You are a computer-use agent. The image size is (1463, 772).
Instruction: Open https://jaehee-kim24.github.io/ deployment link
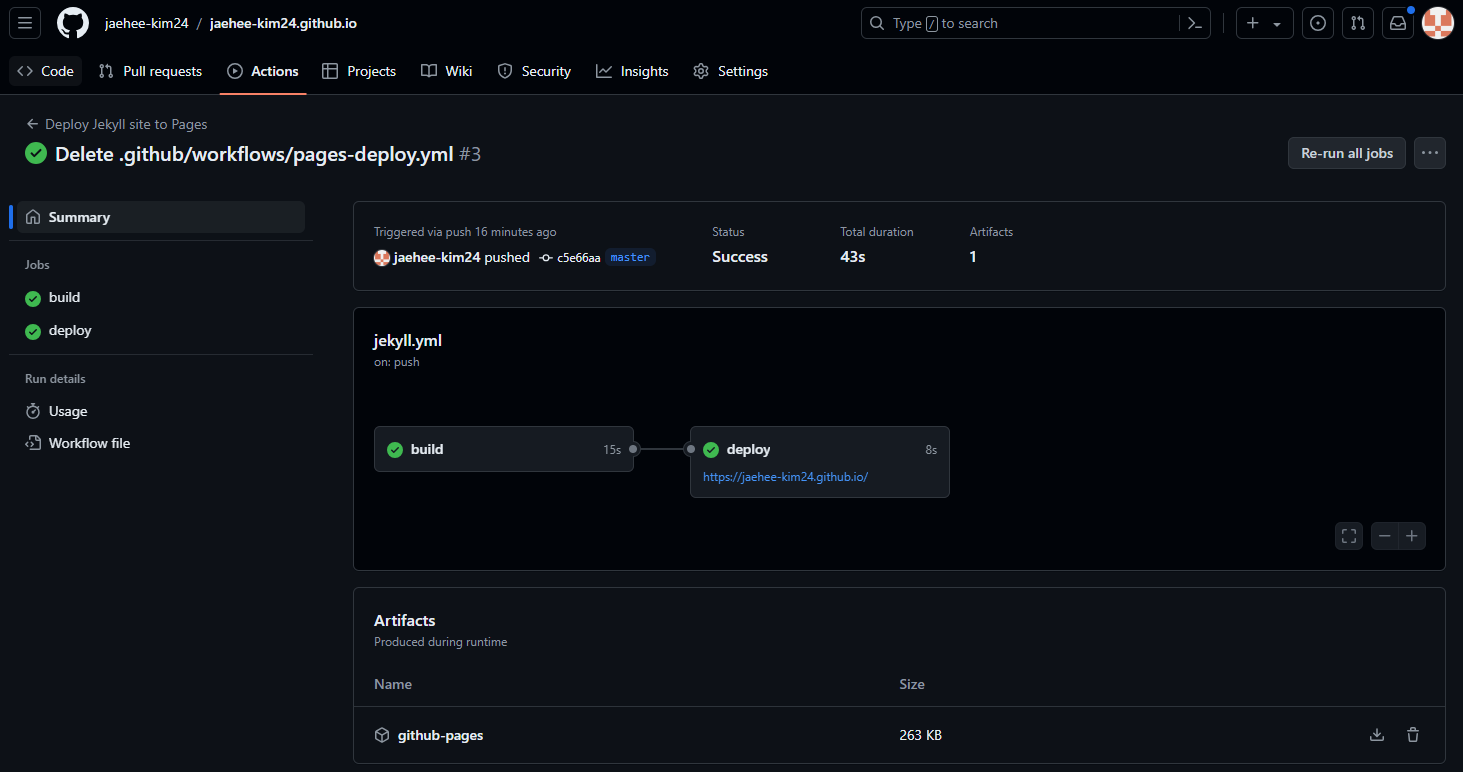[785, 477]
